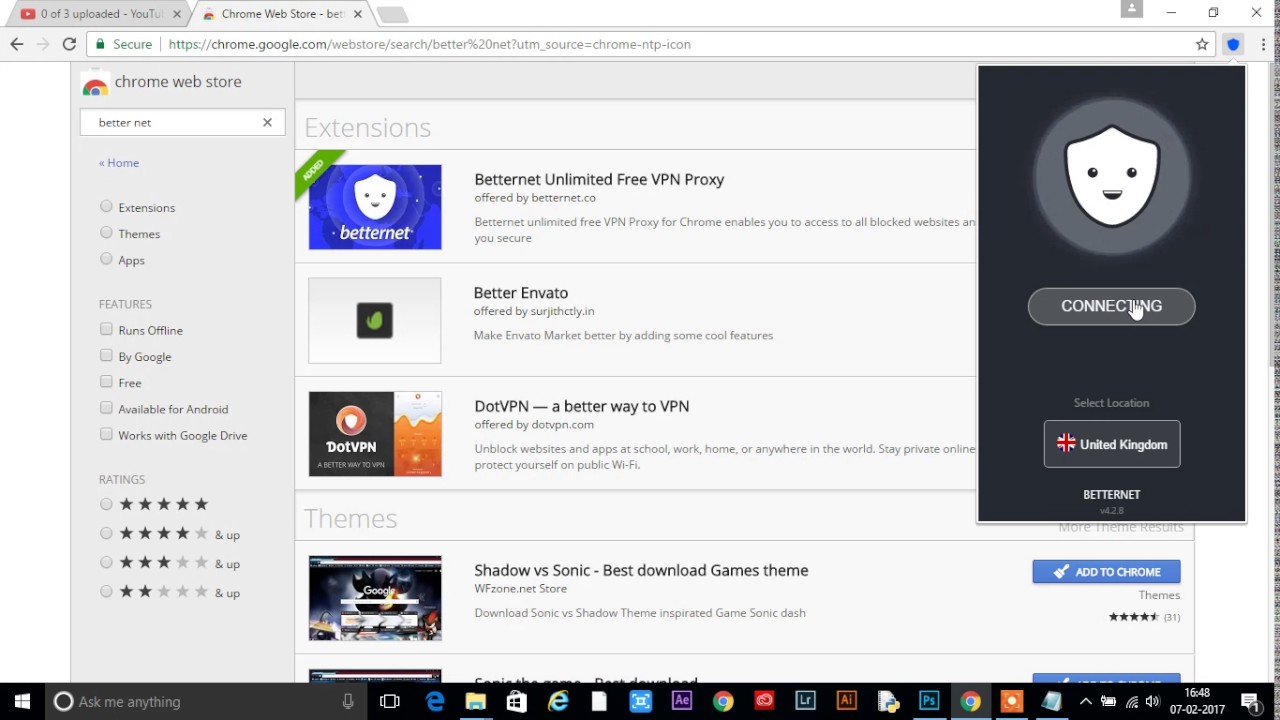The width and height of the screenshot is (1280, 720).
Task: Click the page vertical scrollbar
Action: point(1274,216)
